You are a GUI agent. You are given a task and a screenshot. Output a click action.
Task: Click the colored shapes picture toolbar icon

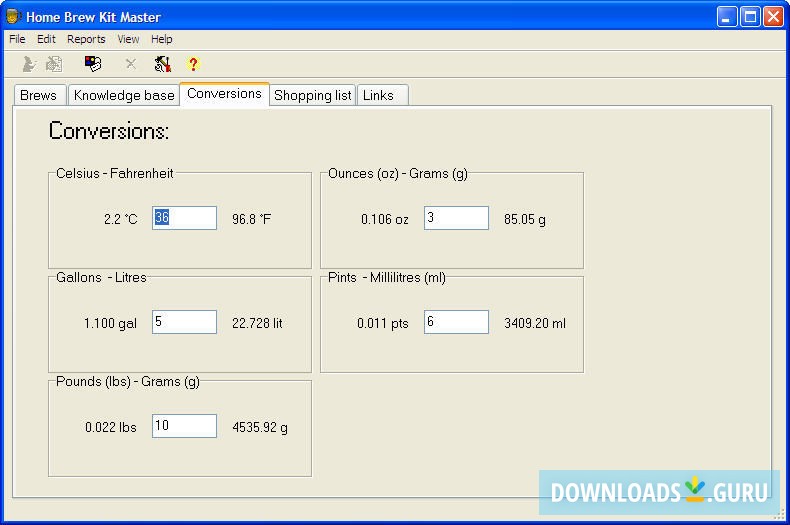[x=93, y=63]
